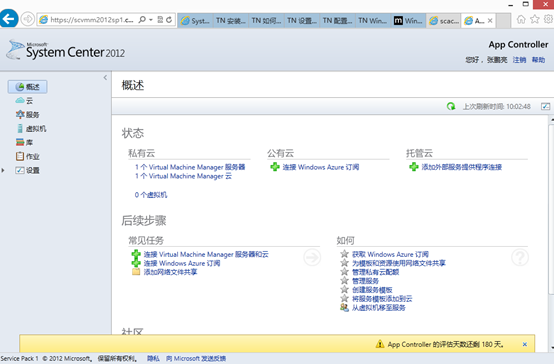
Task: Select 概述 in the navigation pane
Action: pyautogui.click(x=28, y=87)
